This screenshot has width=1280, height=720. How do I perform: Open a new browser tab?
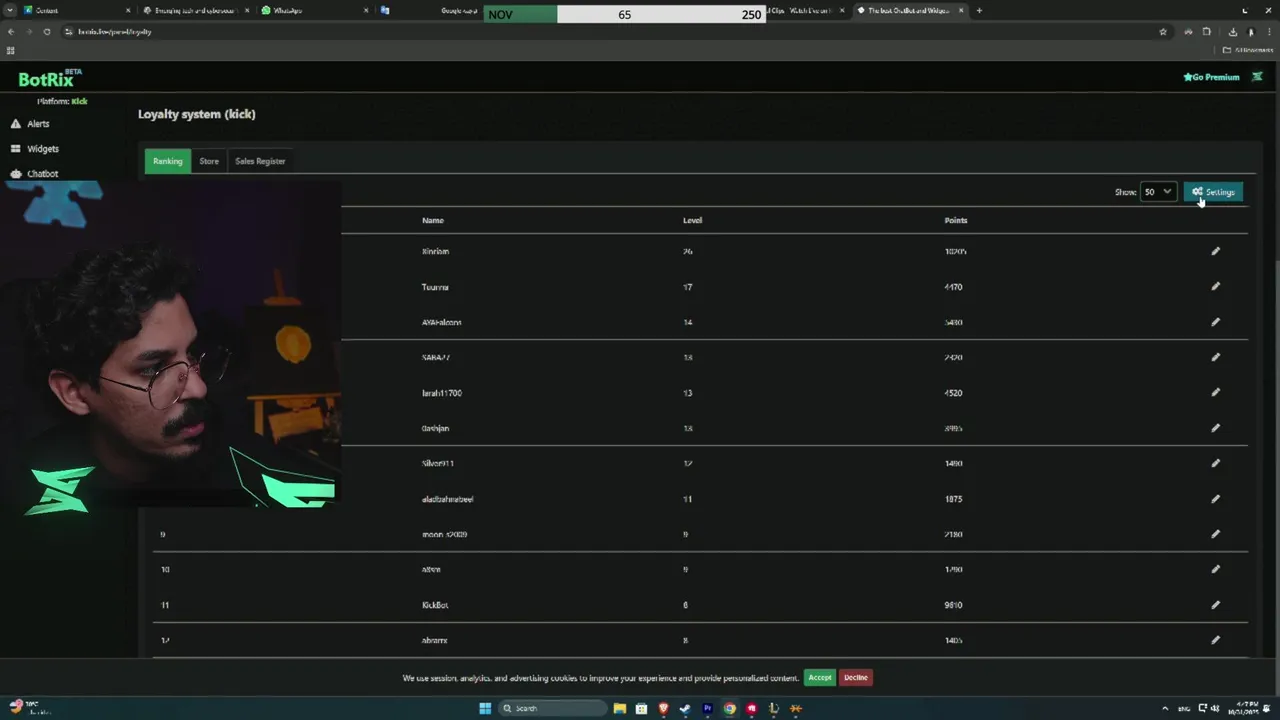(979, 10)
